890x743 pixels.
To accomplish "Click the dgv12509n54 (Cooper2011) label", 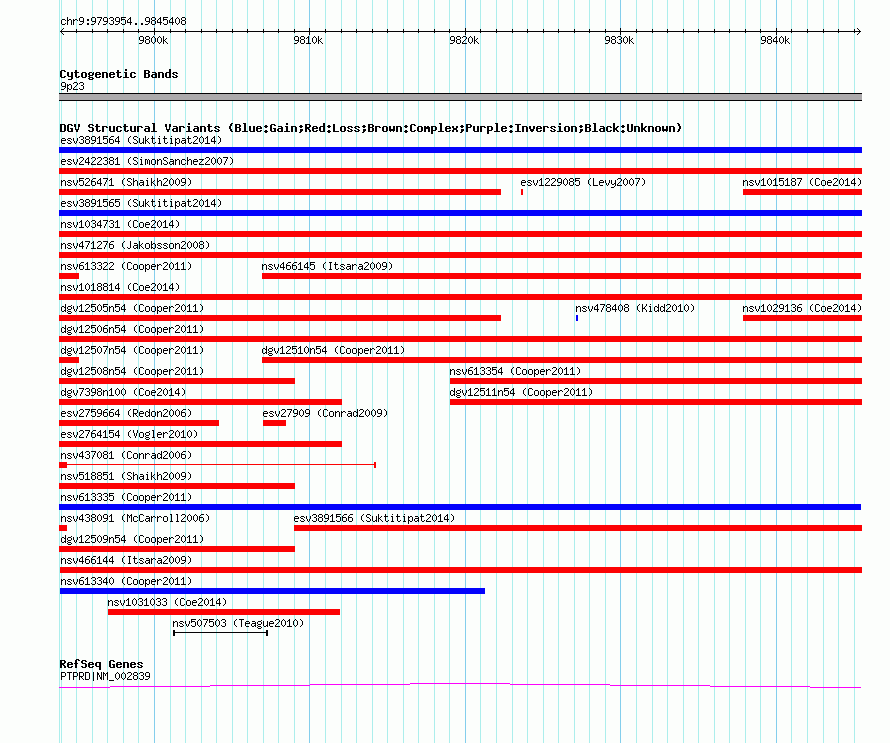I will point(132,539).
